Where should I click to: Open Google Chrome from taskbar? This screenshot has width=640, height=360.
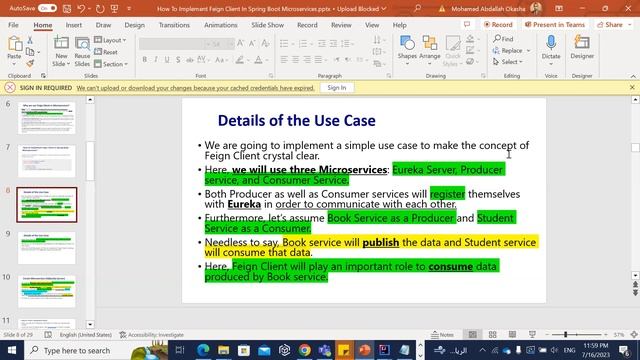(304, 350)
